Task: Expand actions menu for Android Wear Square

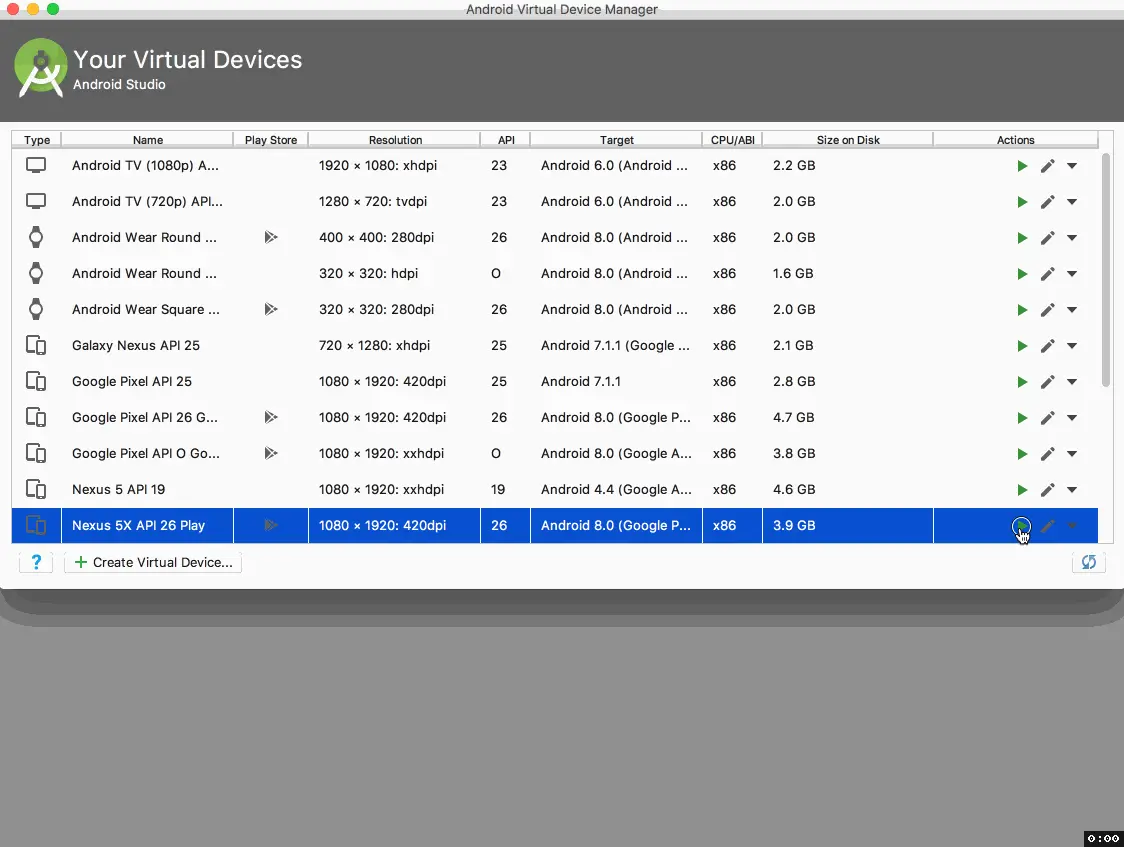Action: [1072, 310]
